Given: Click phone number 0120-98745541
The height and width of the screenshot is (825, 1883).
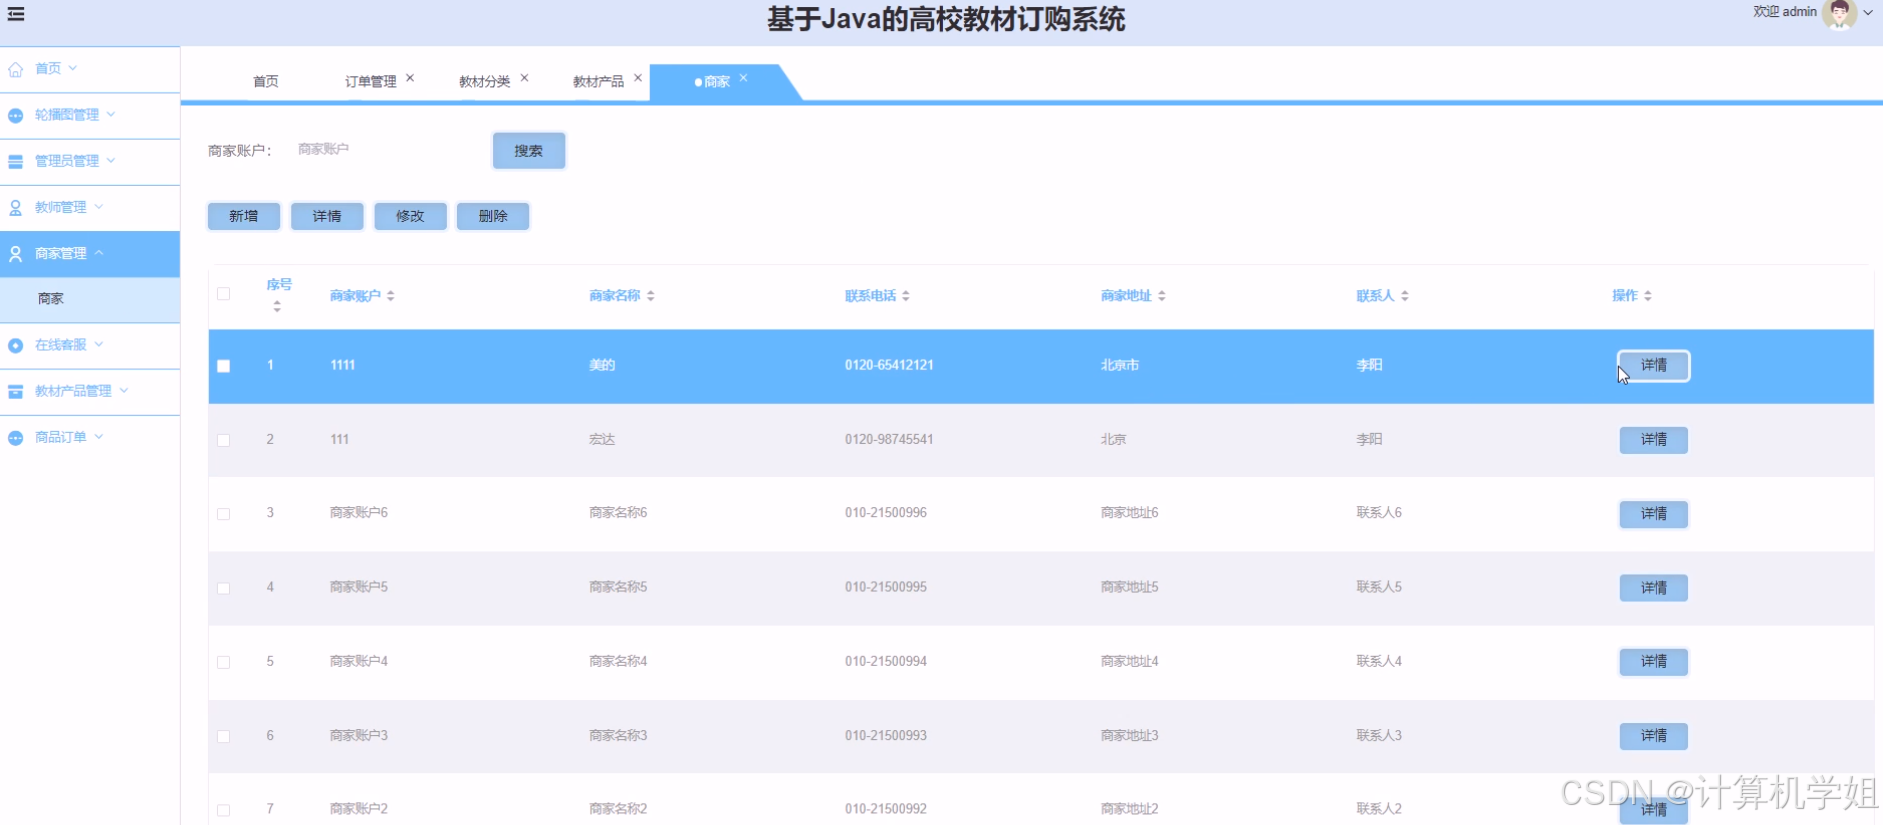Looking at the screenshot, I should point(889,439).
